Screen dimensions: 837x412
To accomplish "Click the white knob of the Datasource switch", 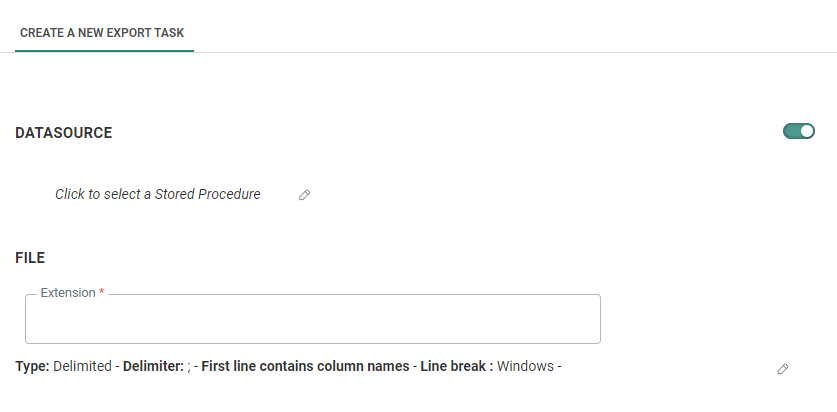I will (807, 131).
